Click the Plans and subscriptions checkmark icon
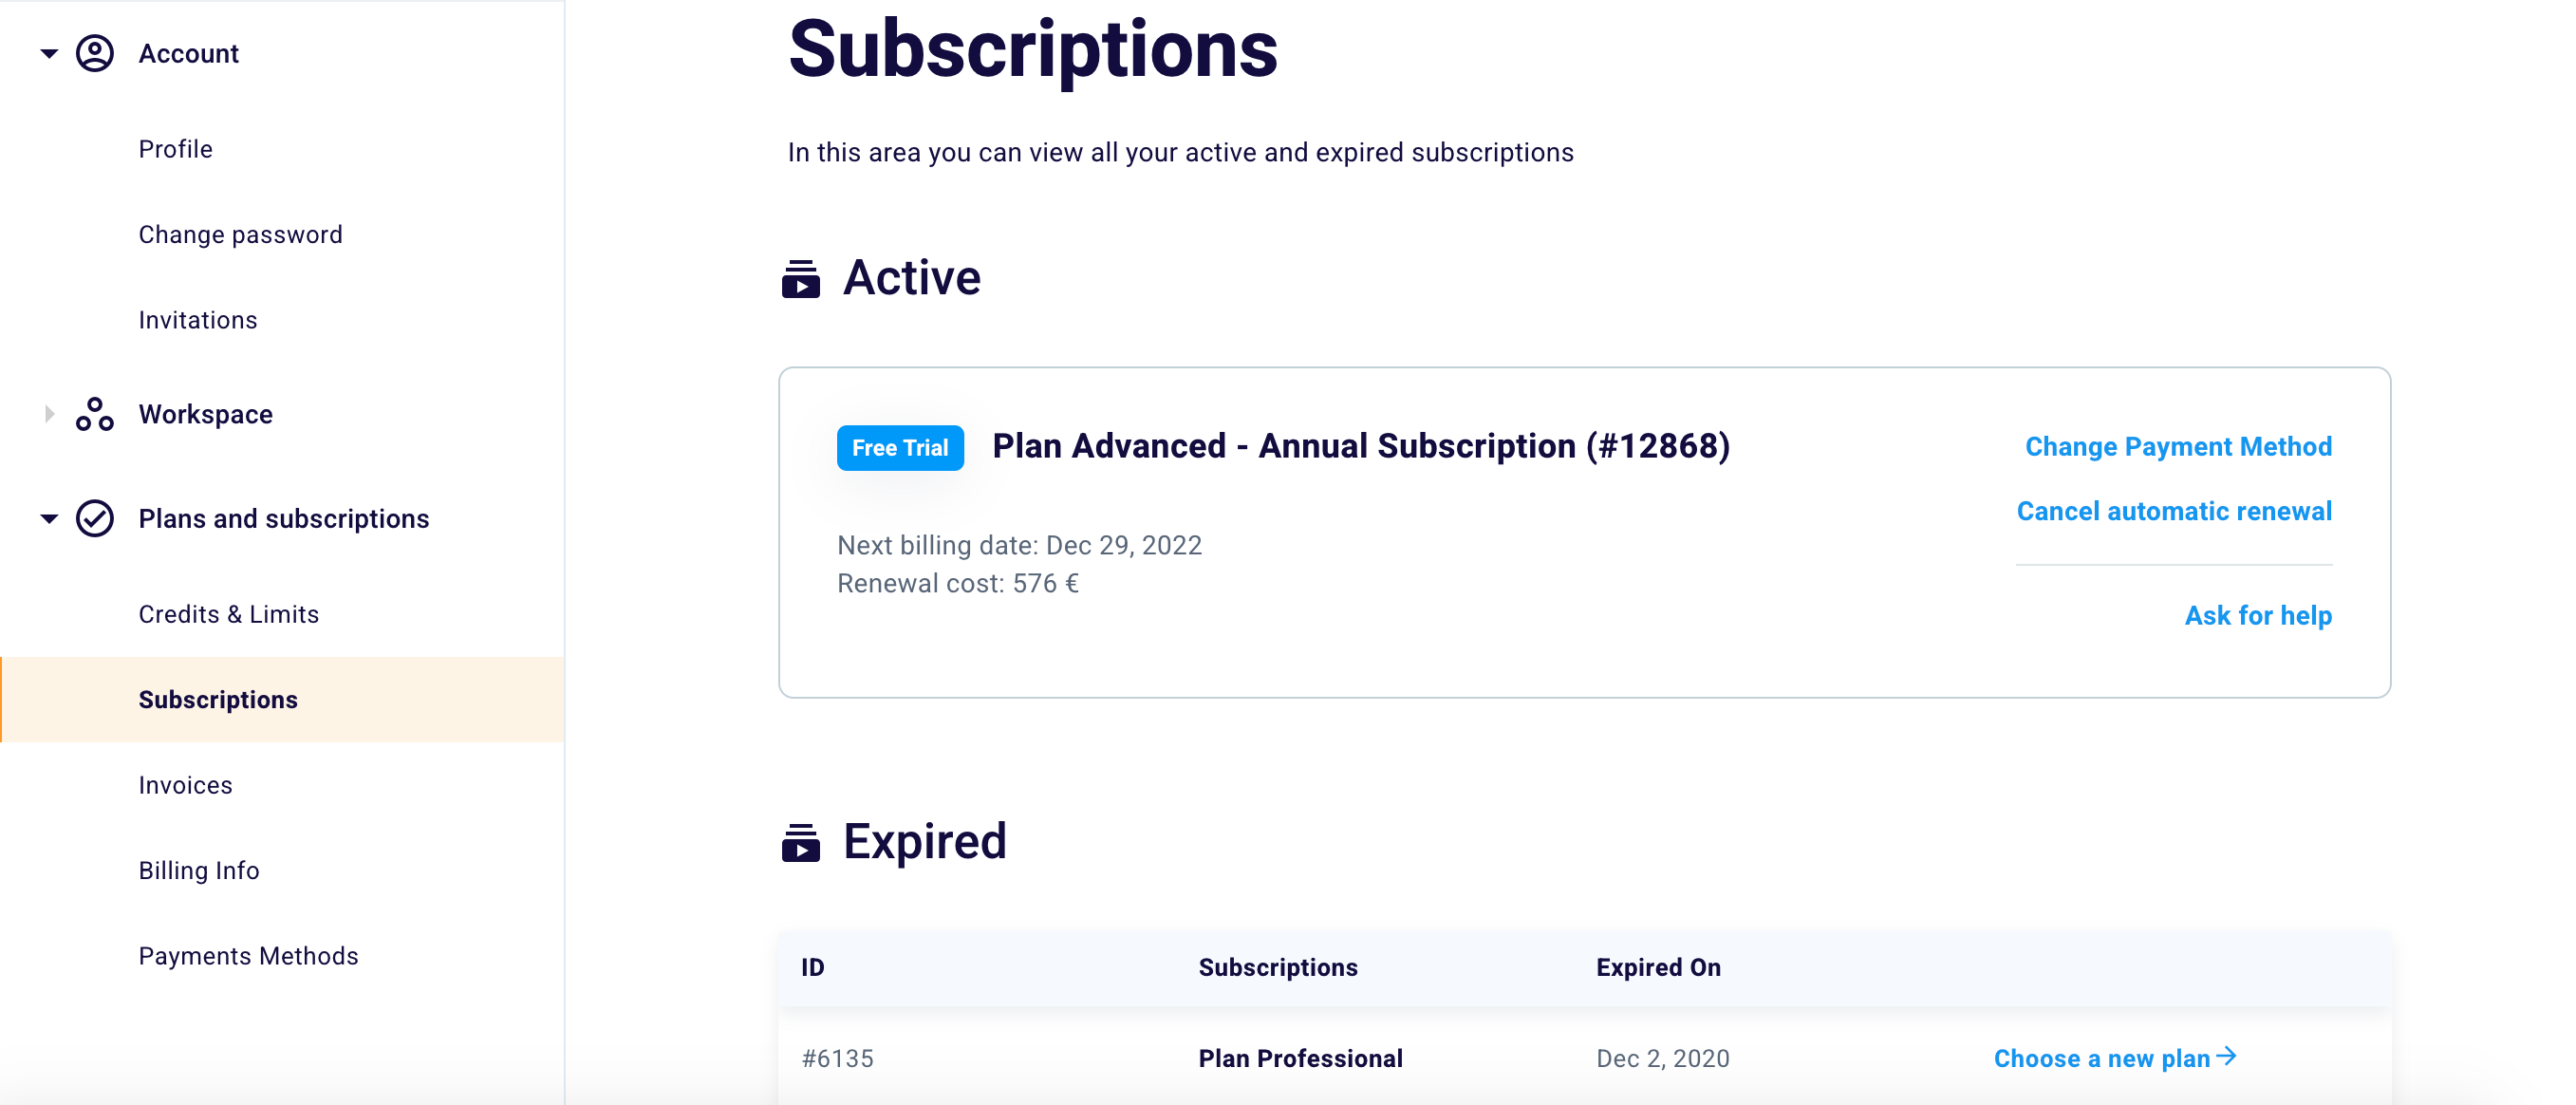Image resolution: width=2576 pixels, height=1105 pixels. (95, 519)
